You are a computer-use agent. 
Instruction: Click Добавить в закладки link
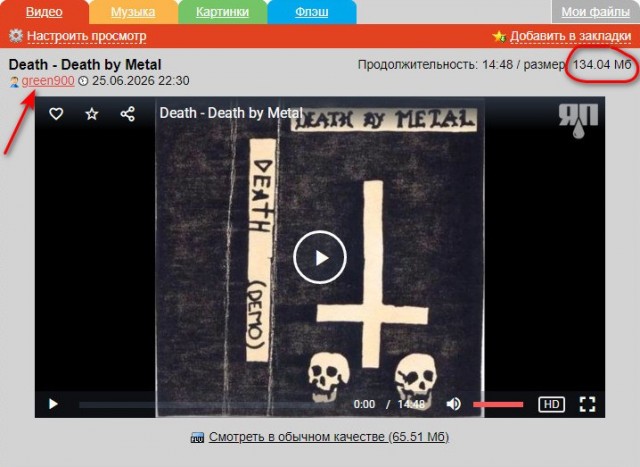coord(571,36)
